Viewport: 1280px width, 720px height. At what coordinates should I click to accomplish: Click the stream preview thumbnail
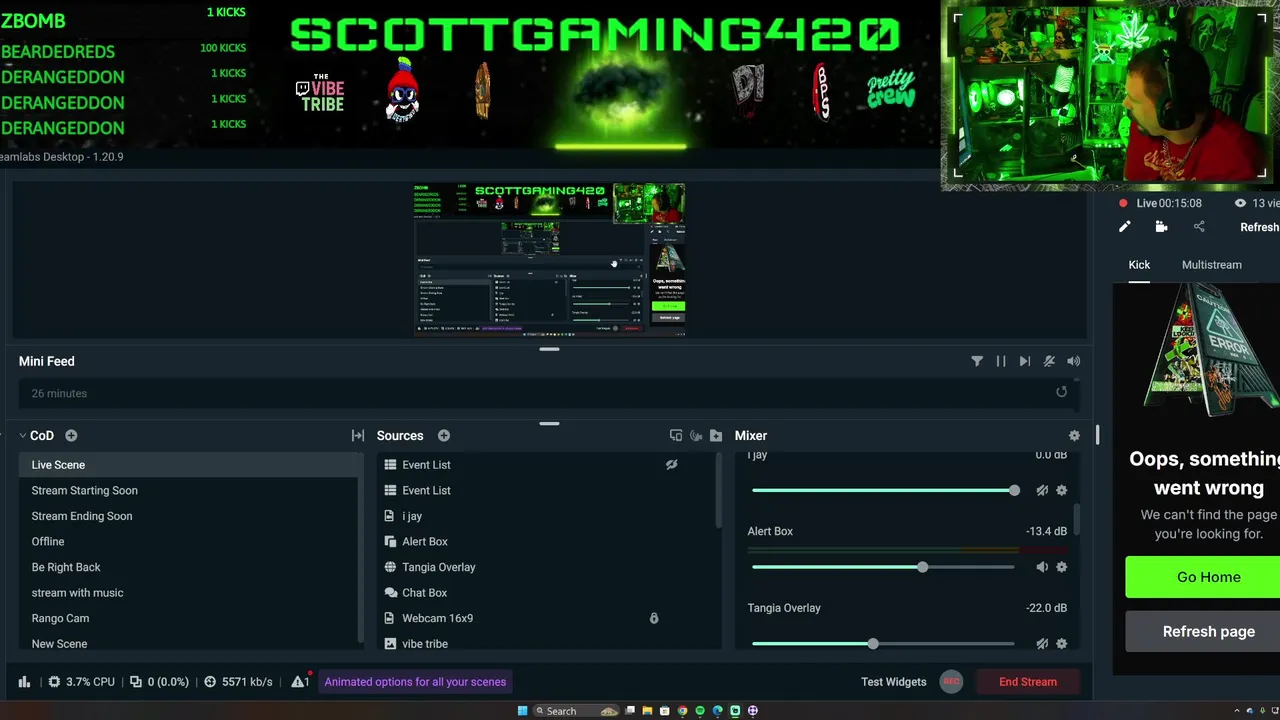coord(549,260)
